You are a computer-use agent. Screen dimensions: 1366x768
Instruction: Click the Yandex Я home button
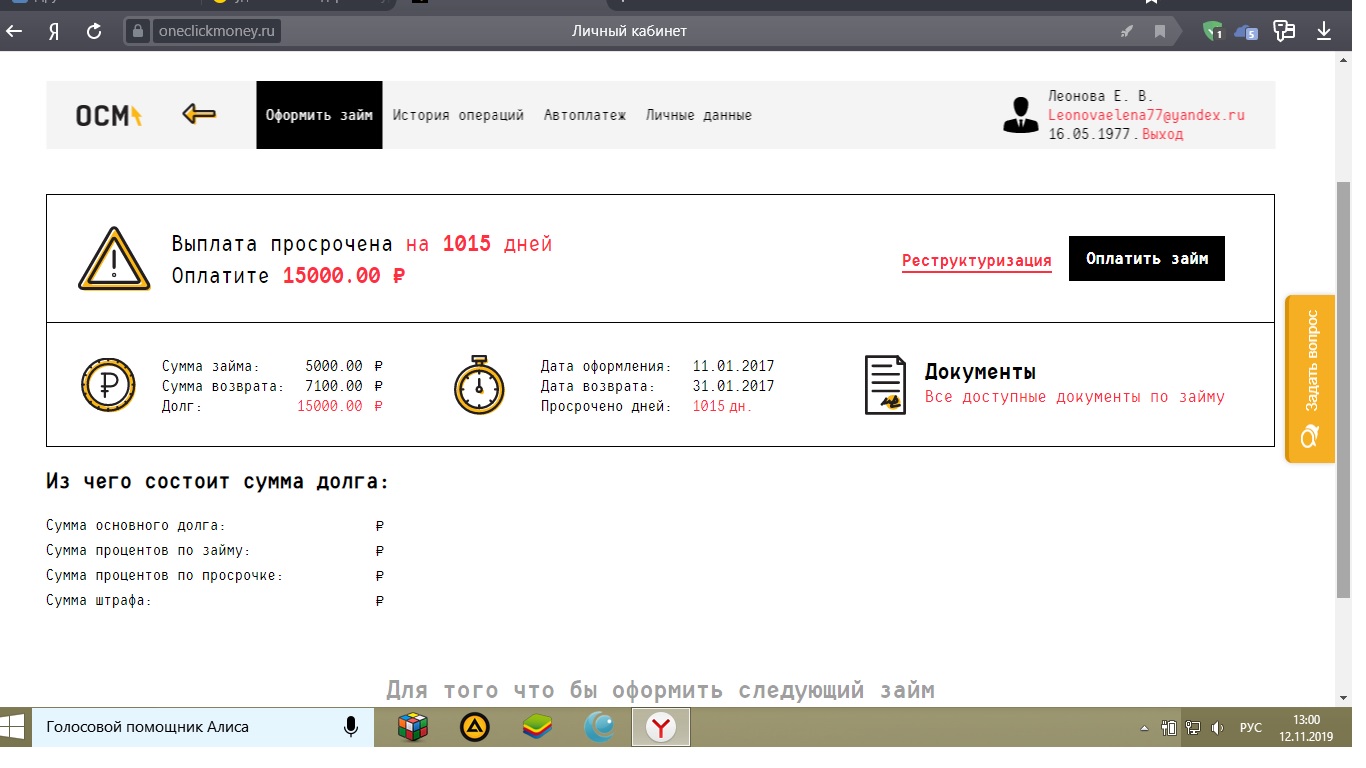click(54, 31)
